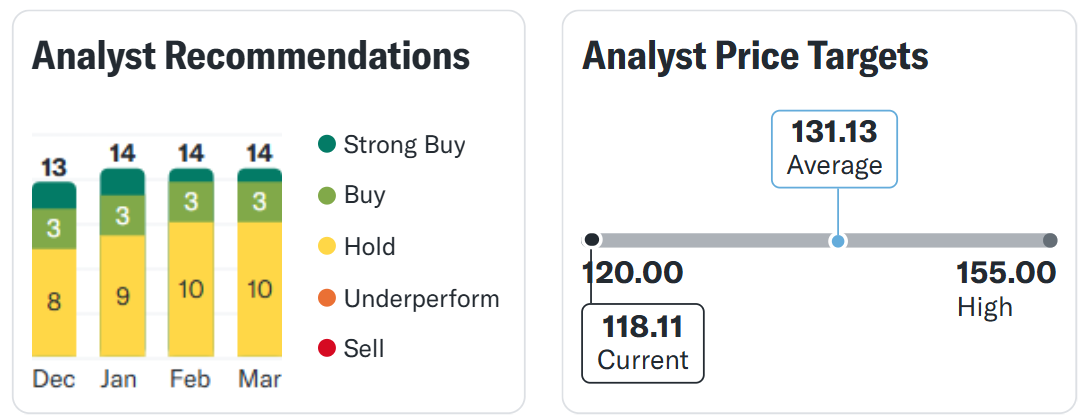Screen dimensions: 1090x420
Task: Click the Sell red legend dot
Action: point(327,348)
